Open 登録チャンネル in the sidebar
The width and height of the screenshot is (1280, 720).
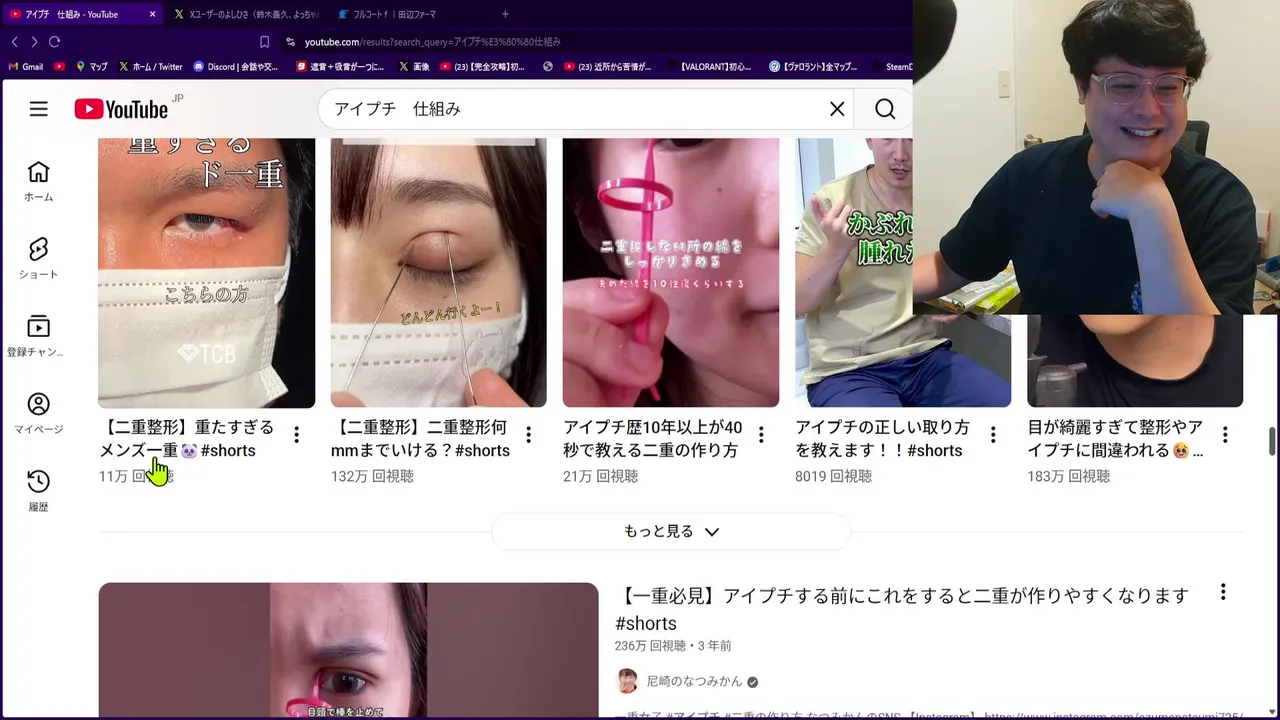[x=38, y=337]
